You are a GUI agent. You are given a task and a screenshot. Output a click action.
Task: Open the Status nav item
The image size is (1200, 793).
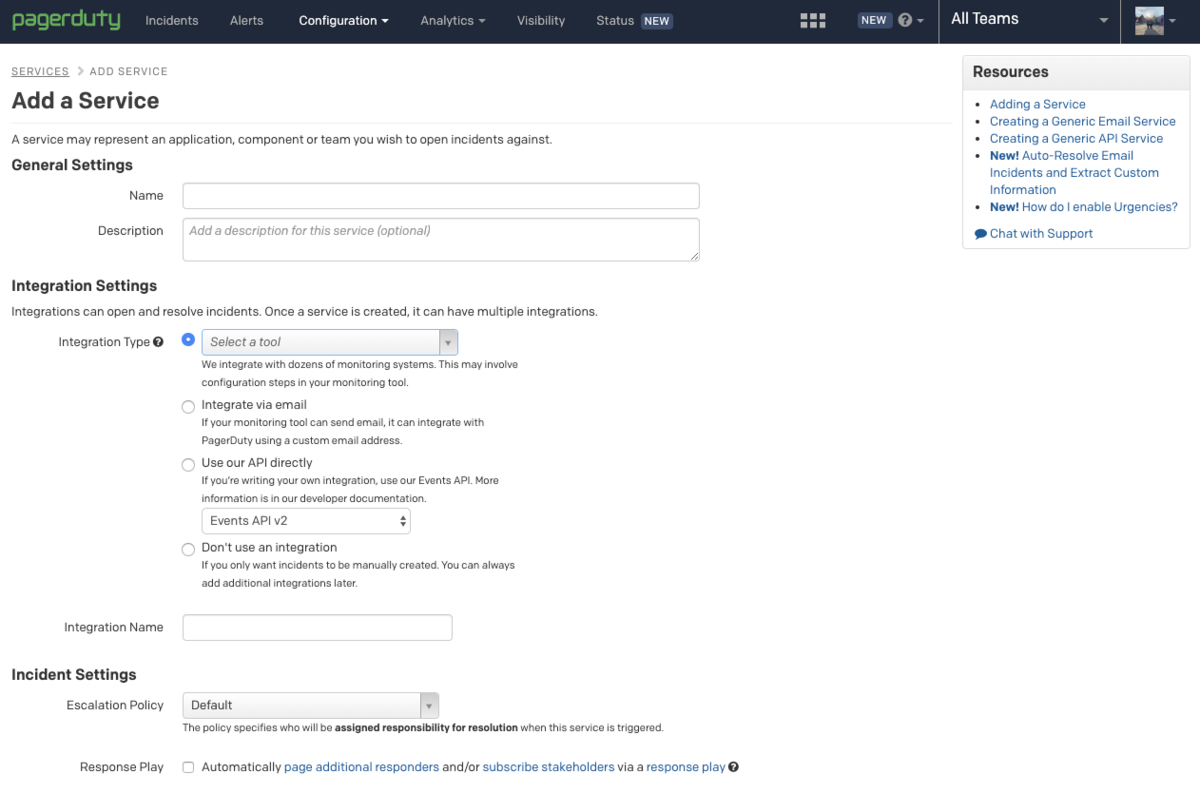[x=615, y=21]
